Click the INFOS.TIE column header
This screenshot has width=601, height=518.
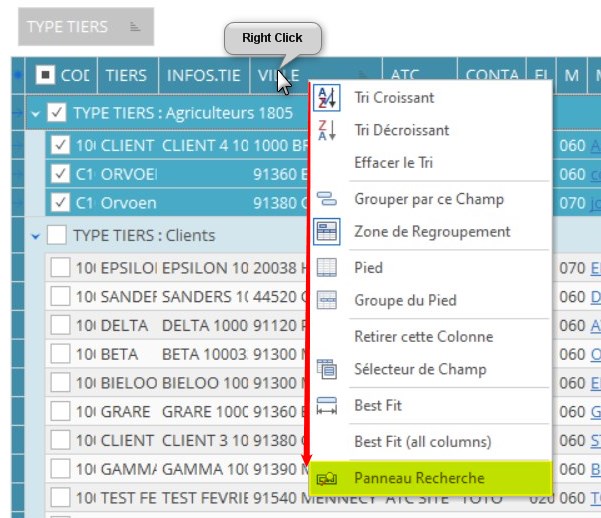tap(203, 75)
